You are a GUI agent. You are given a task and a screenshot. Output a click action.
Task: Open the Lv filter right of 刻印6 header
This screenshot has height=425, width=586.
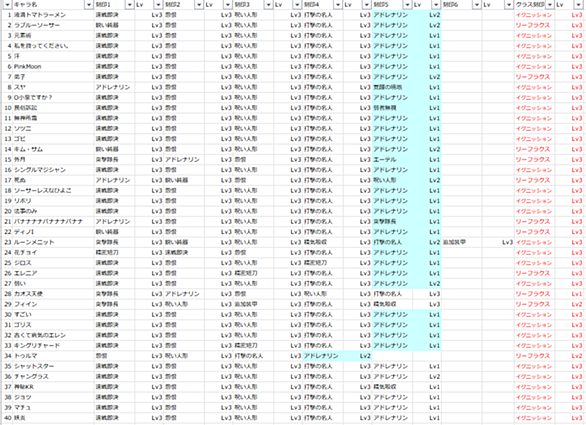coord(509,4)
